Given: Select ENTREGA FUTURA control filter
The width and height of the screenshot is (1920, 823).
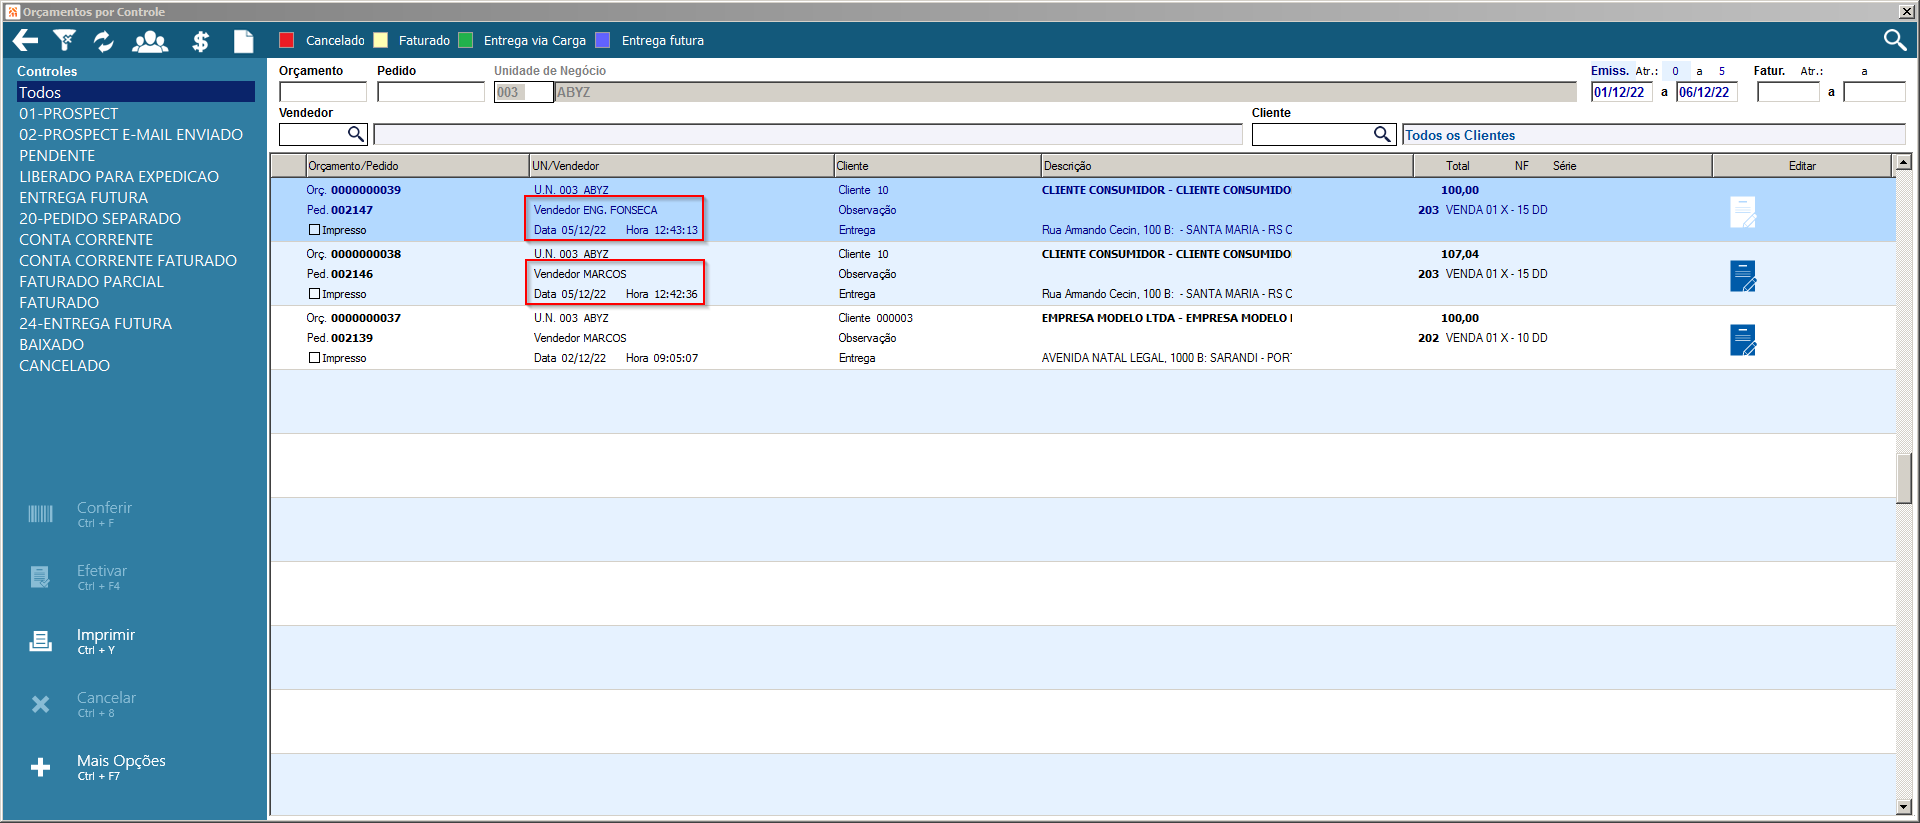Looking at the screenshot, I should tap(83, 198).
